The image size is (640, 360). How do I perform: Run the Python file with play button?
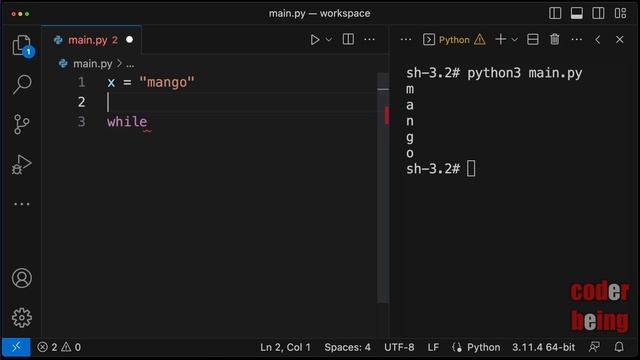click(x=315, y=40)
